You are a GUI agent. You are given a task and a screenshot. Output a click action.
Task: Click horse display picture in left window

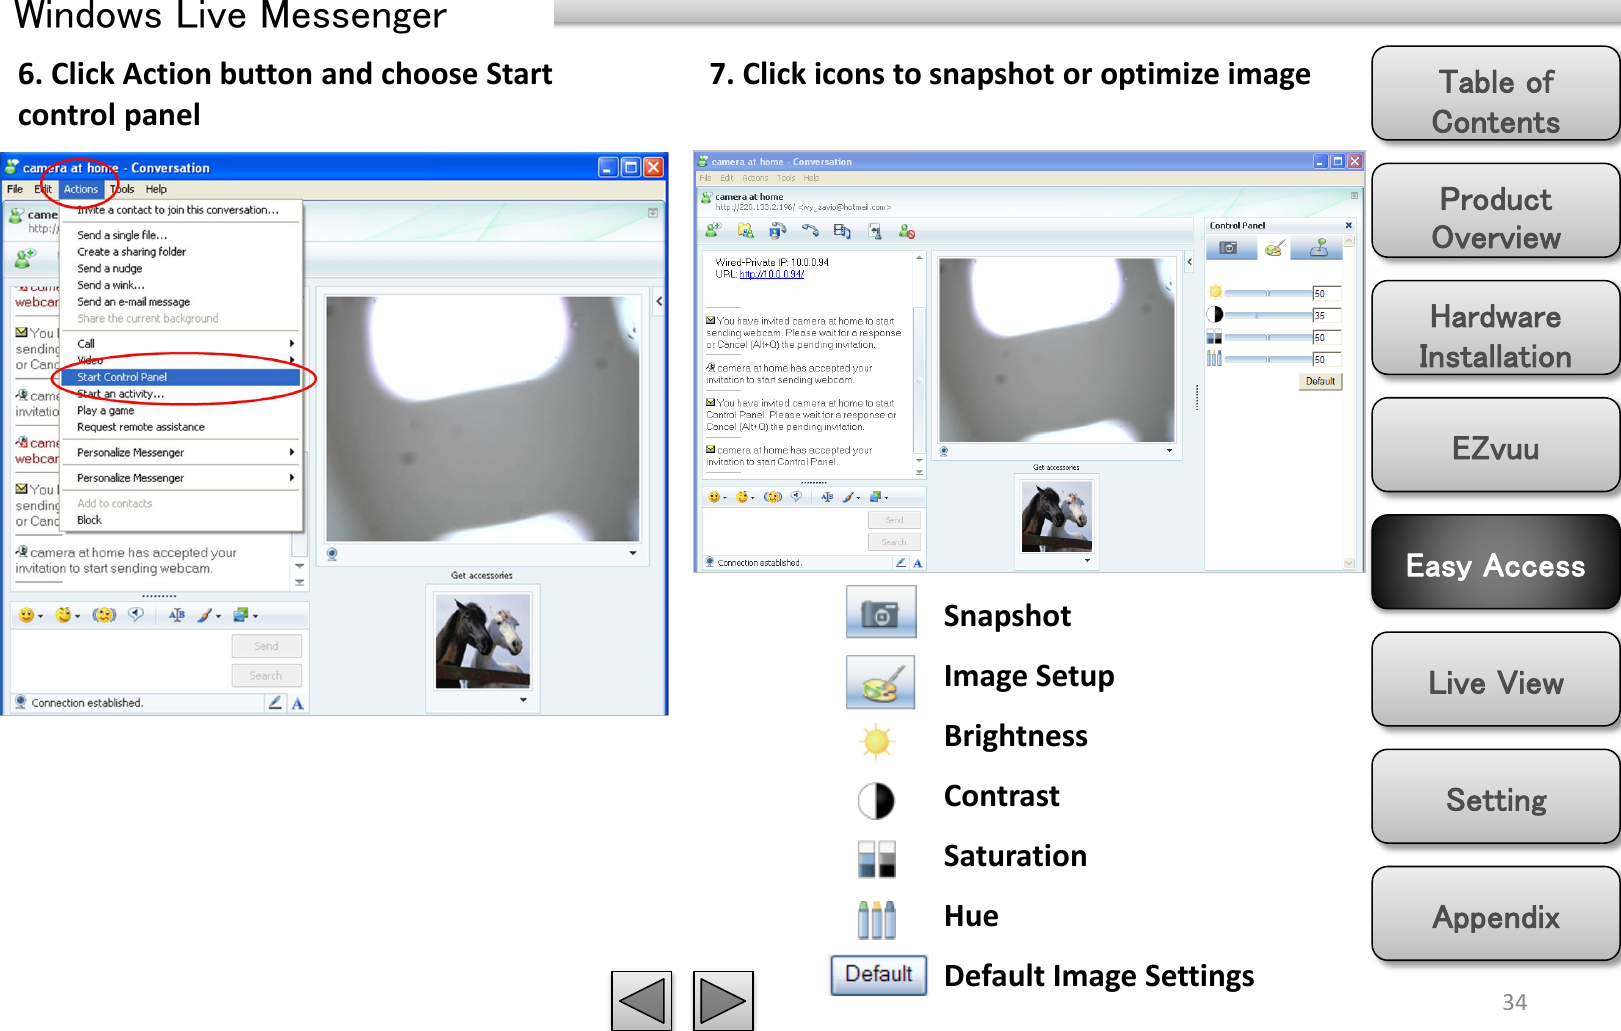(x=483, y=642)
